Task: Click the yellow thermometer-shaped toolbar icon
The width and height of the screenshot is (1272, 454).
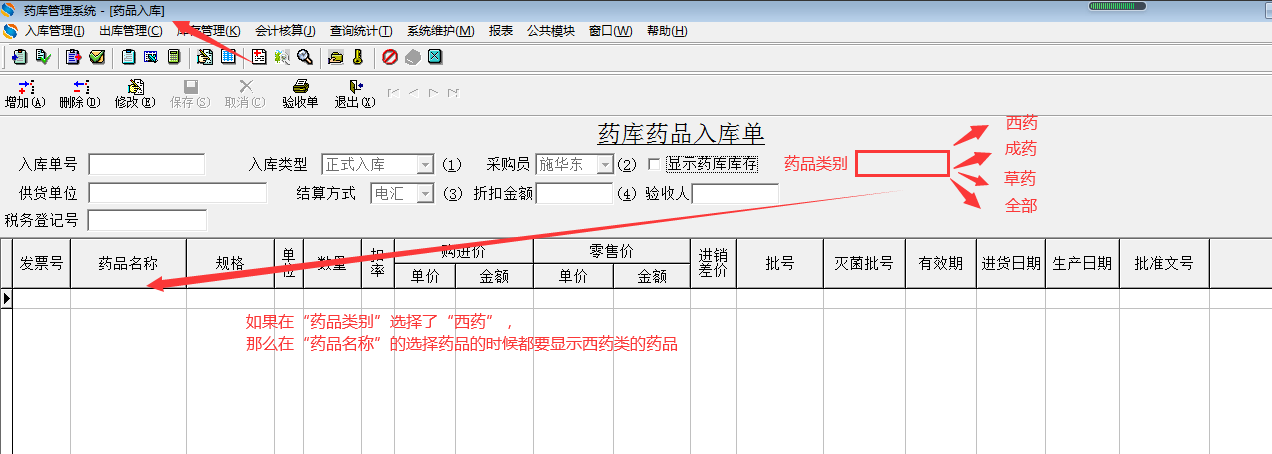Action: coord(357,57)
